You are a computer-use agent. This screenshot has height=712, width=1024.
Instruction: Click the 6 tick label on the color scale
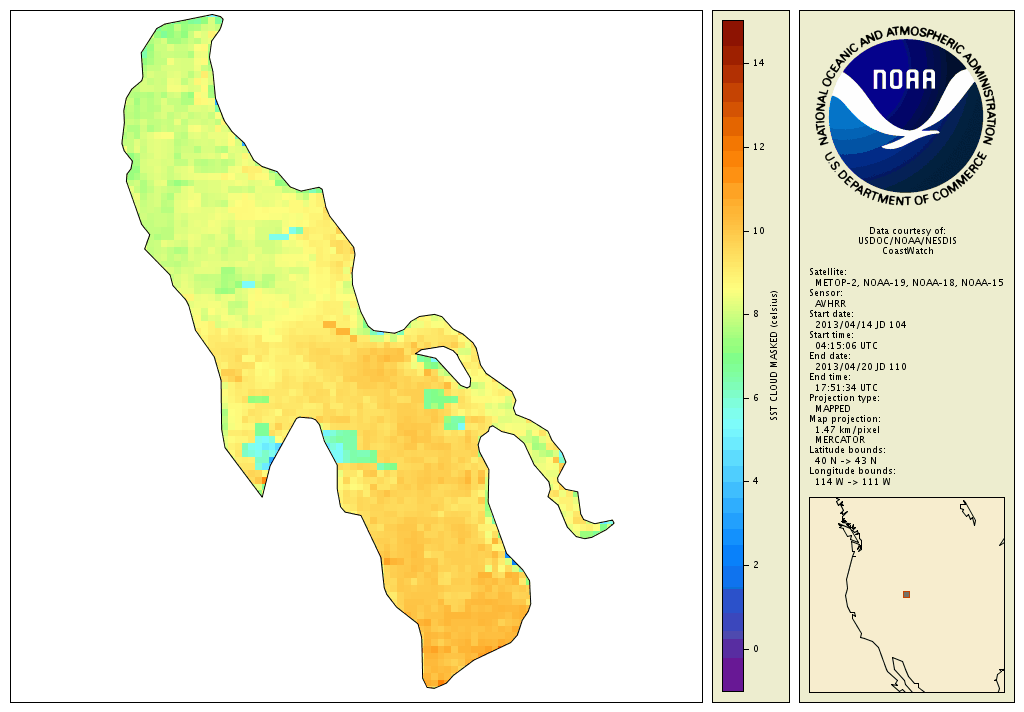coord(756,398)
